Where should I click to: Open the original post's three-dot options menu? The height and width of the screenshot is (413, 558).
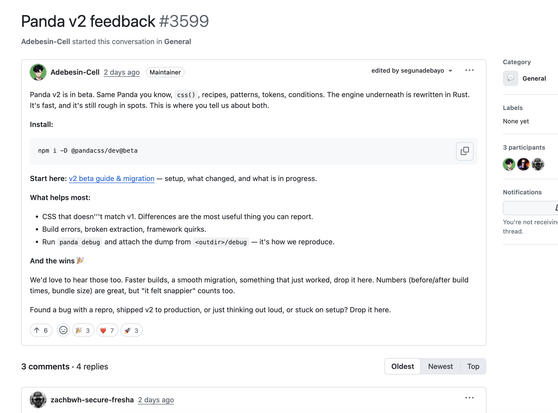(469, 70)
